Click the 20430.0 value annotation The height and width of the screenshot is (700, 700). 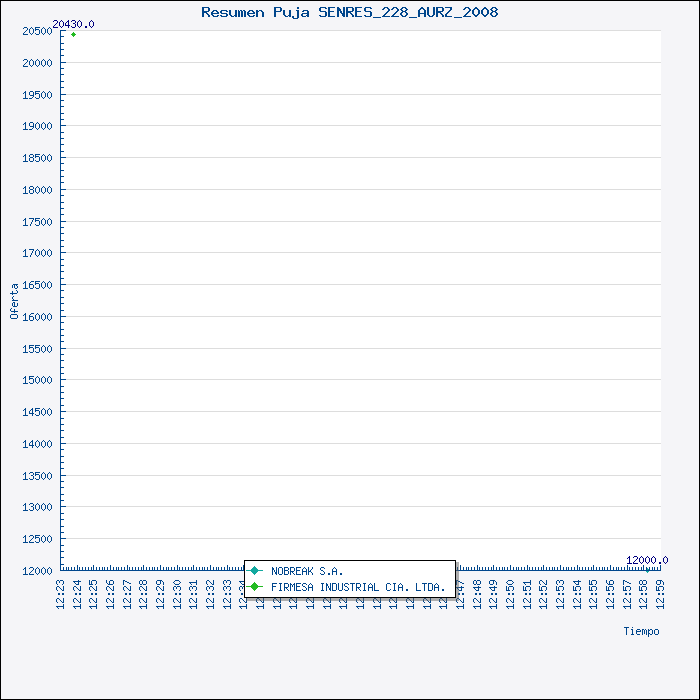(x=73, y=23)
